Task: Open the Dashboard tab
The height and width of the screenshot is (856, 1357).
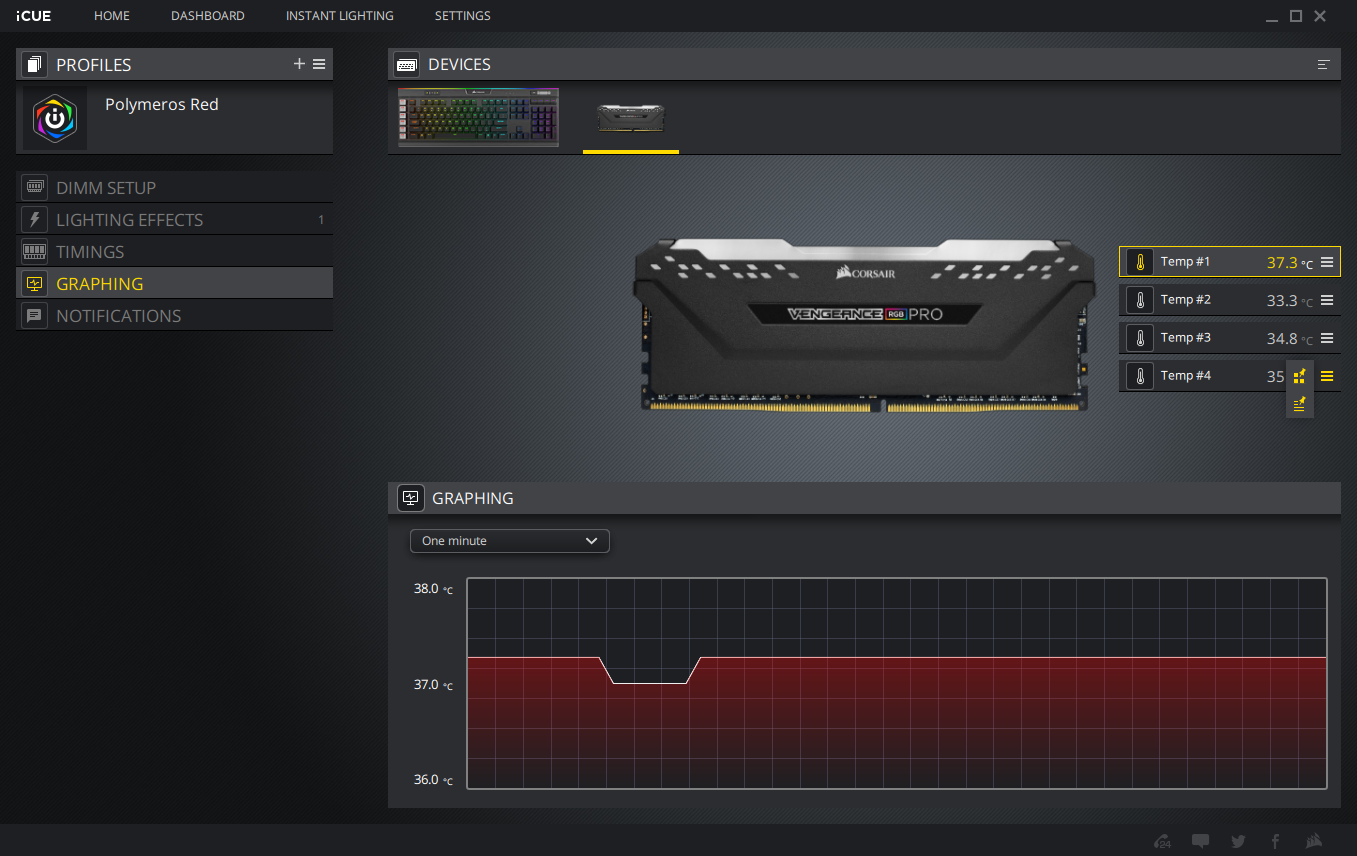Action: [x=207, y=16]
